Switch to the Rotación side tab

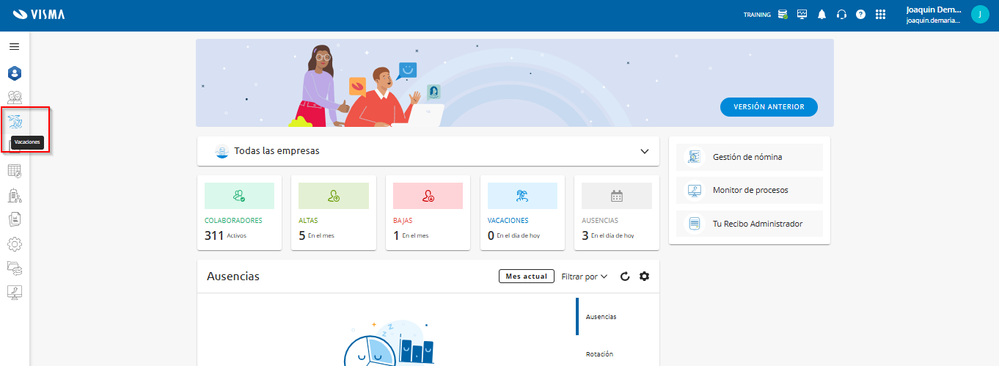click(x=601, y=354)
